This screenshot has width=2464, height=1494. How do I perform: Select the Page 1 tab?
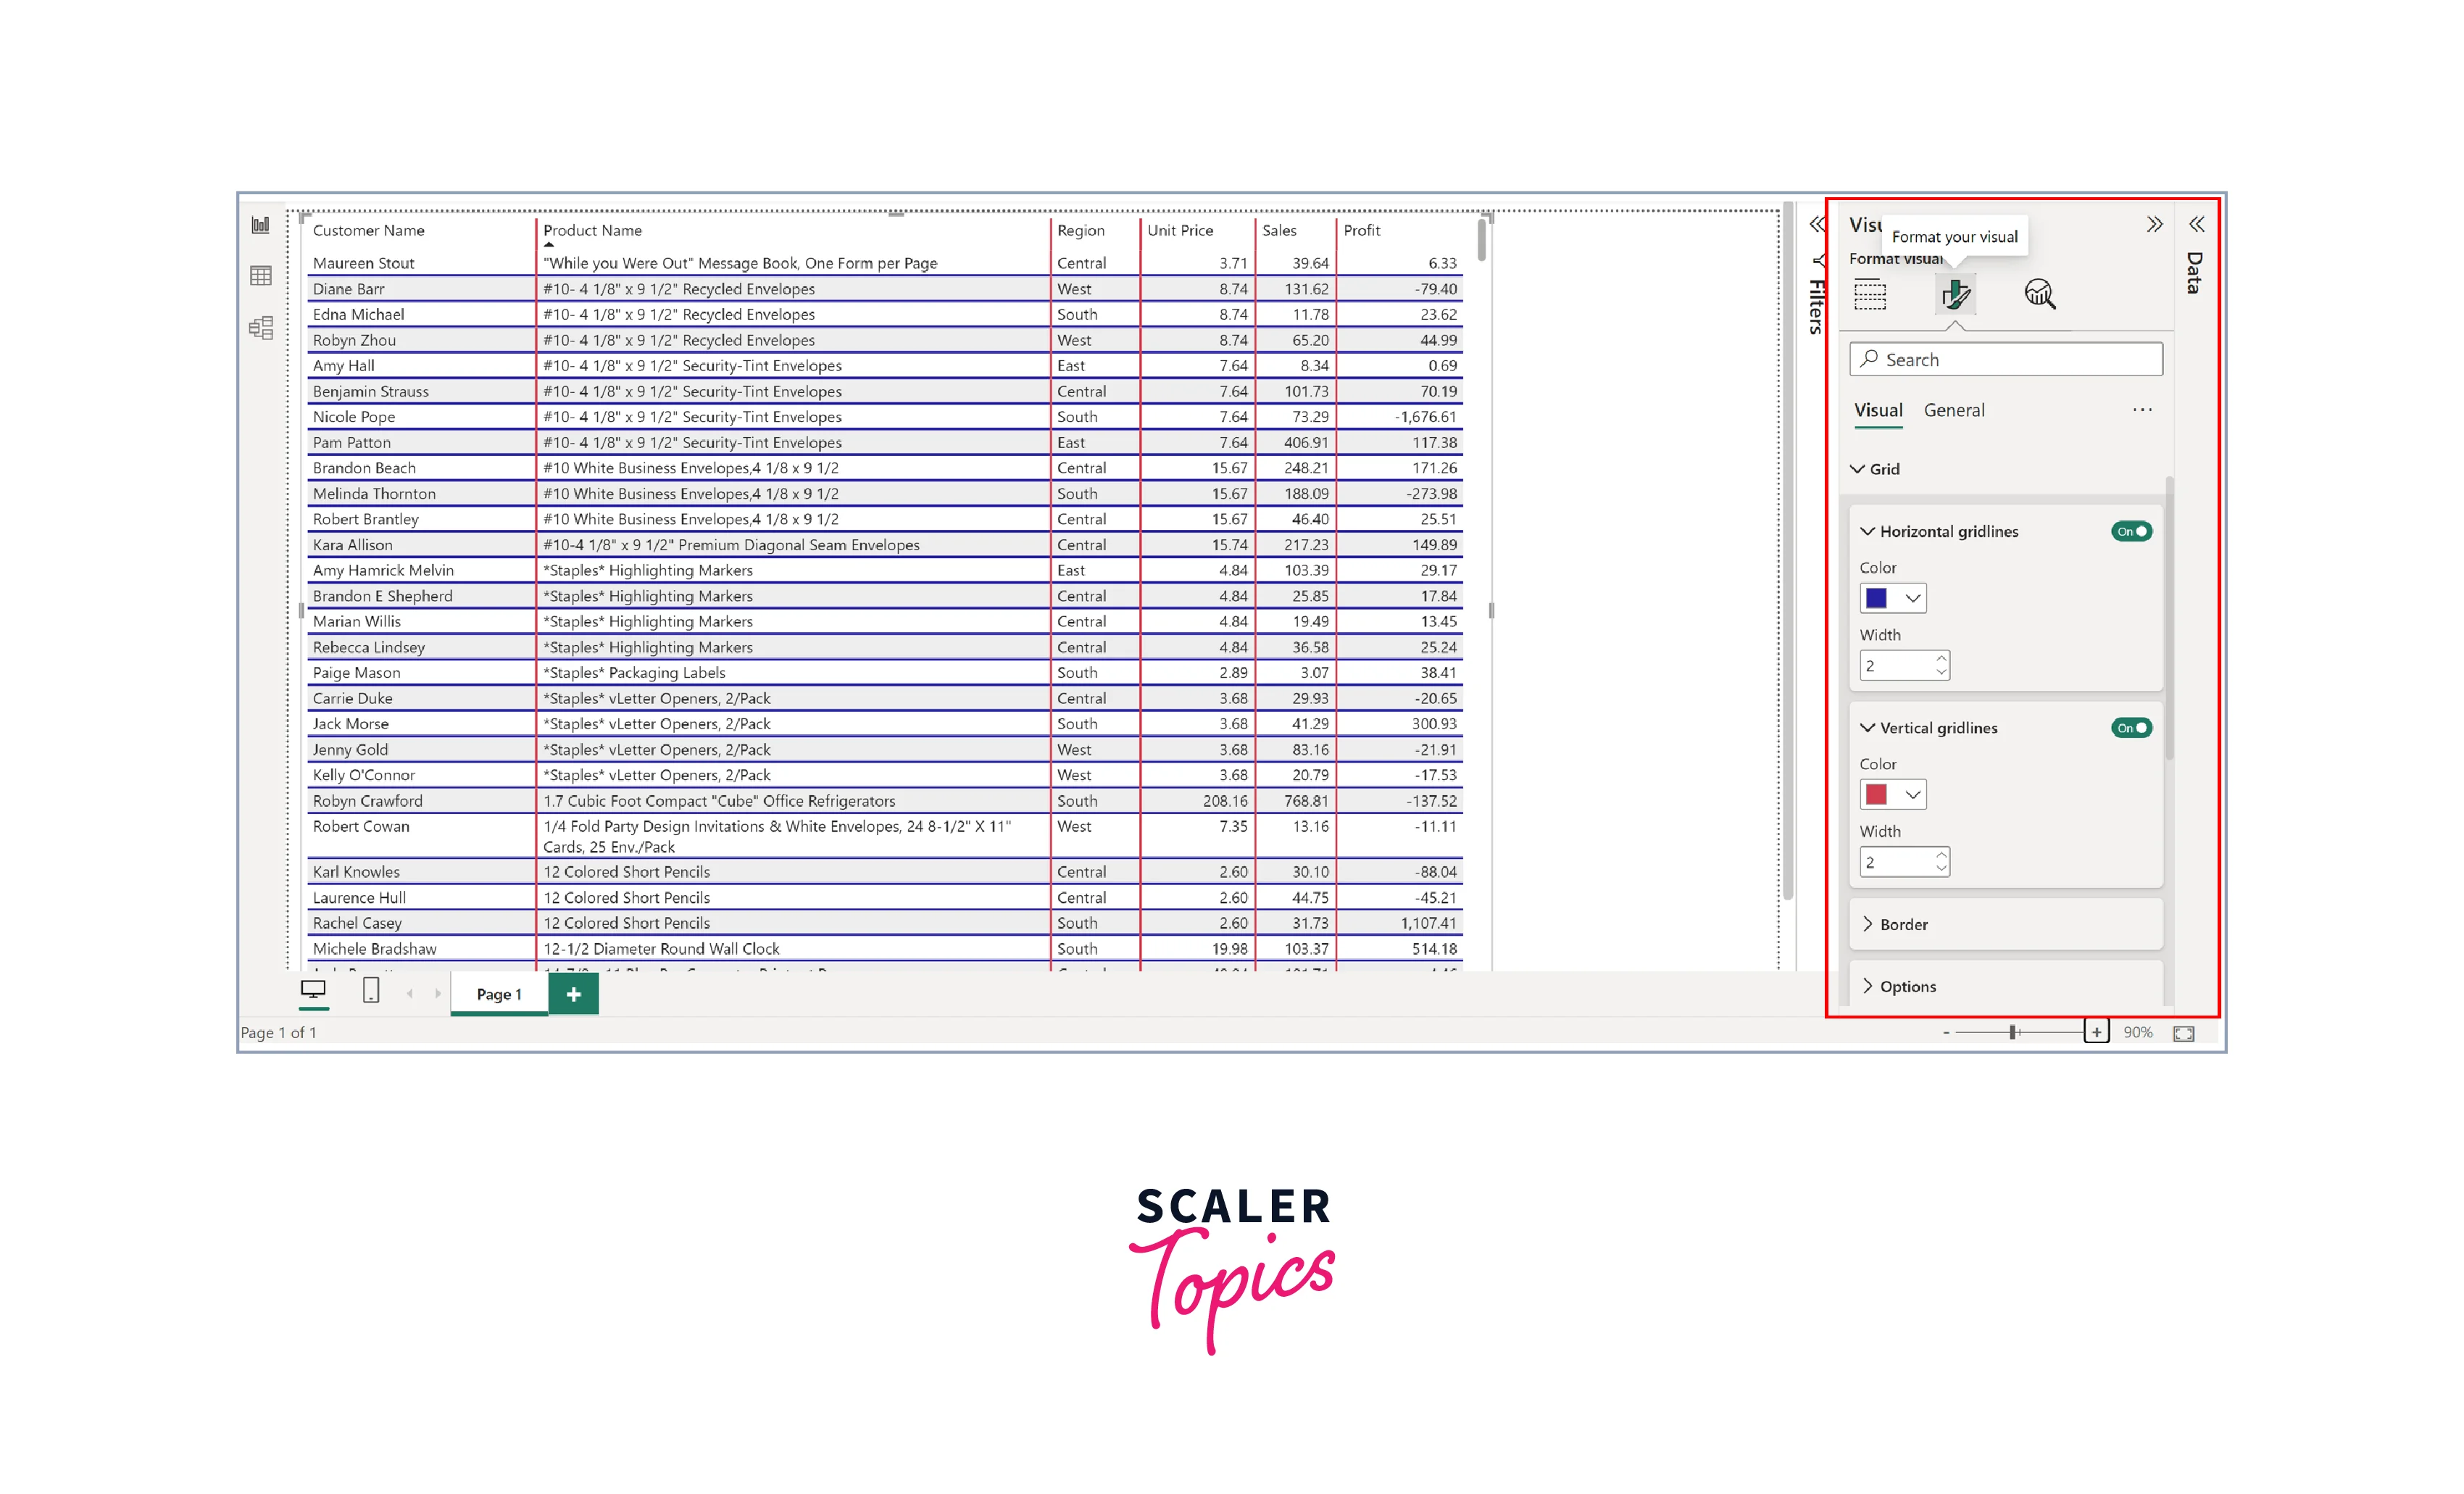tap(499, 994)
